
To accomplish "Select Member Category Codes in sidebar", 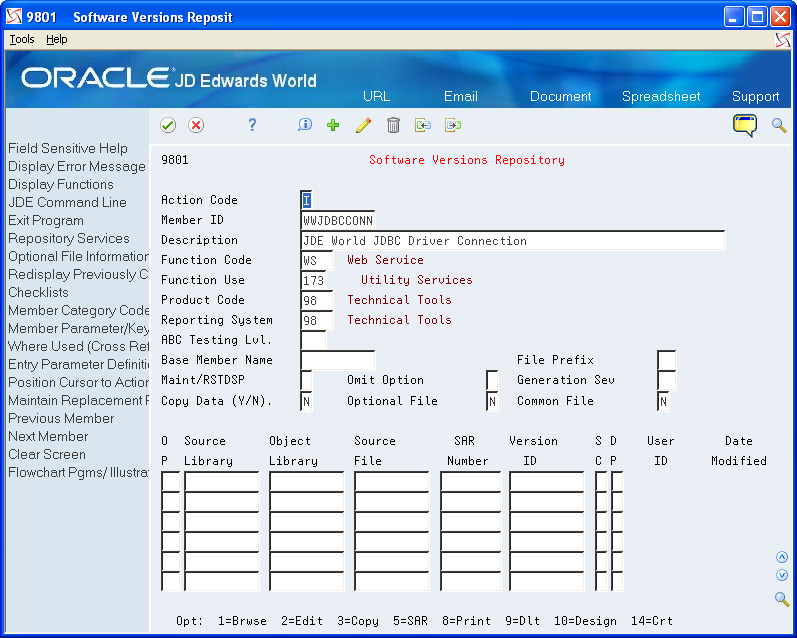I will click(x=78, y=310).
